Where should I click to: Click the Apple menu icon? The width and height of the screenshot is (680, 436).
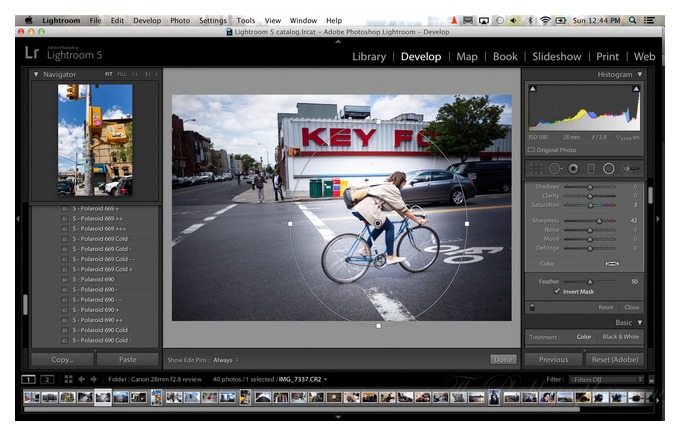[29, 20]
